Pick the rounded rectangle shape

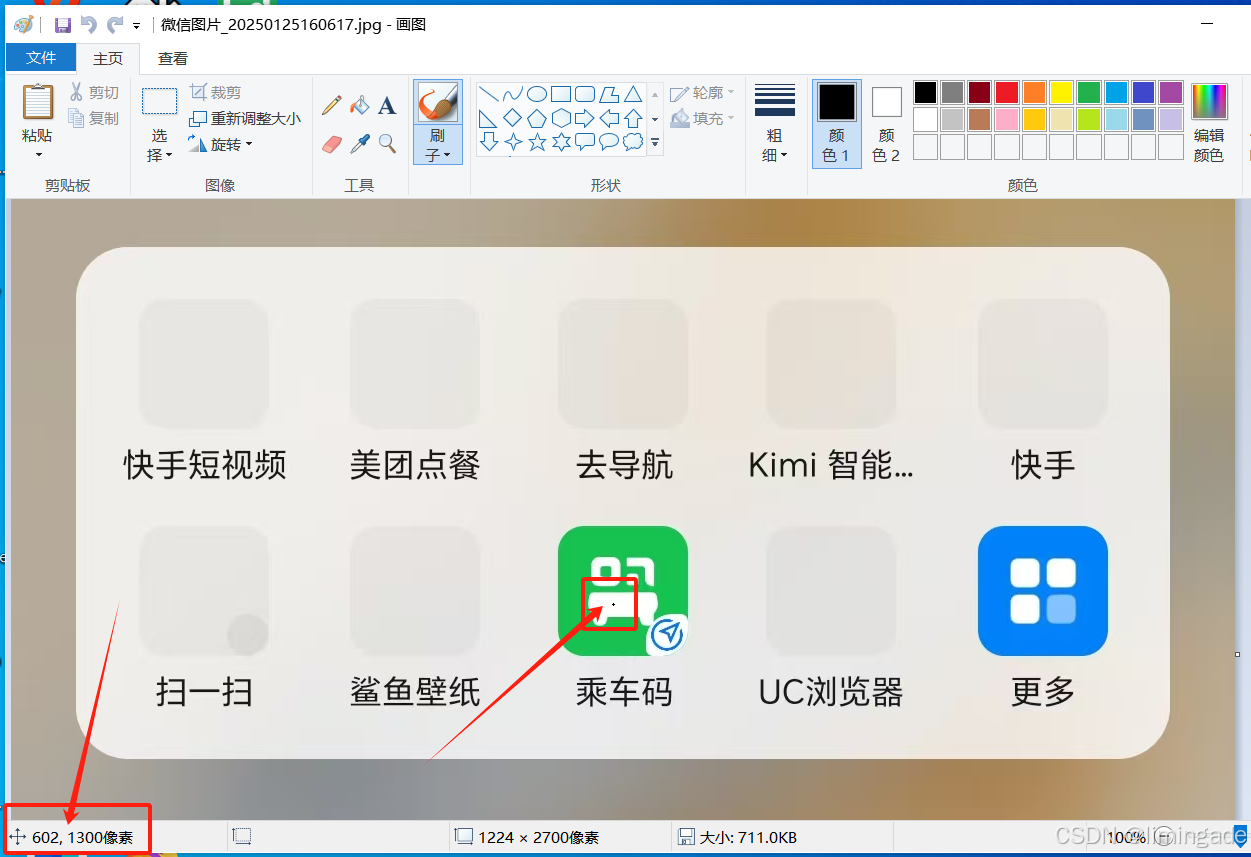coord(585,95)
